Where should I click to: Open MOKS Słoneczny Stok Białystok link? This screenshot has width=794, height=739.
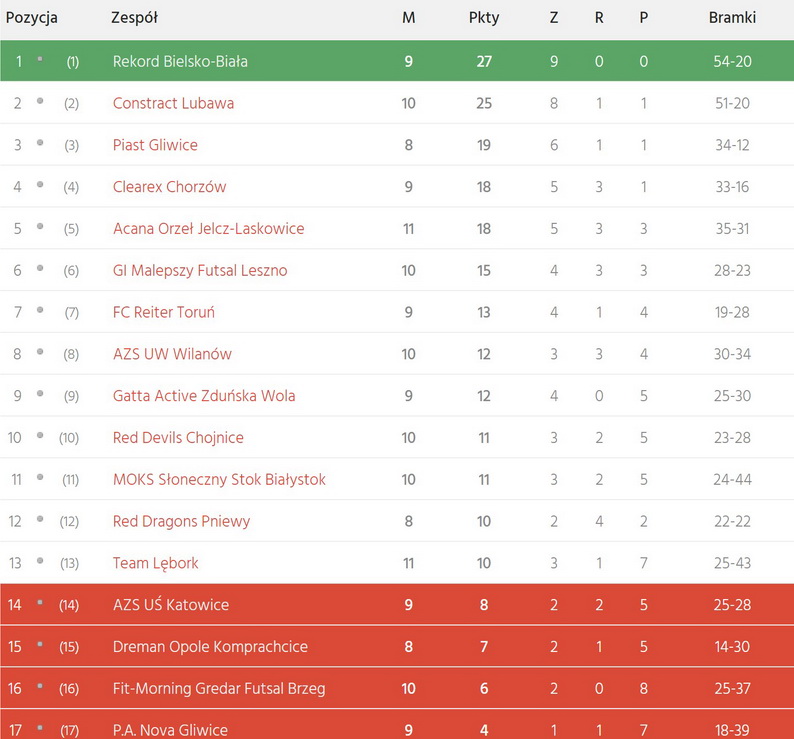tap(219, 480)
